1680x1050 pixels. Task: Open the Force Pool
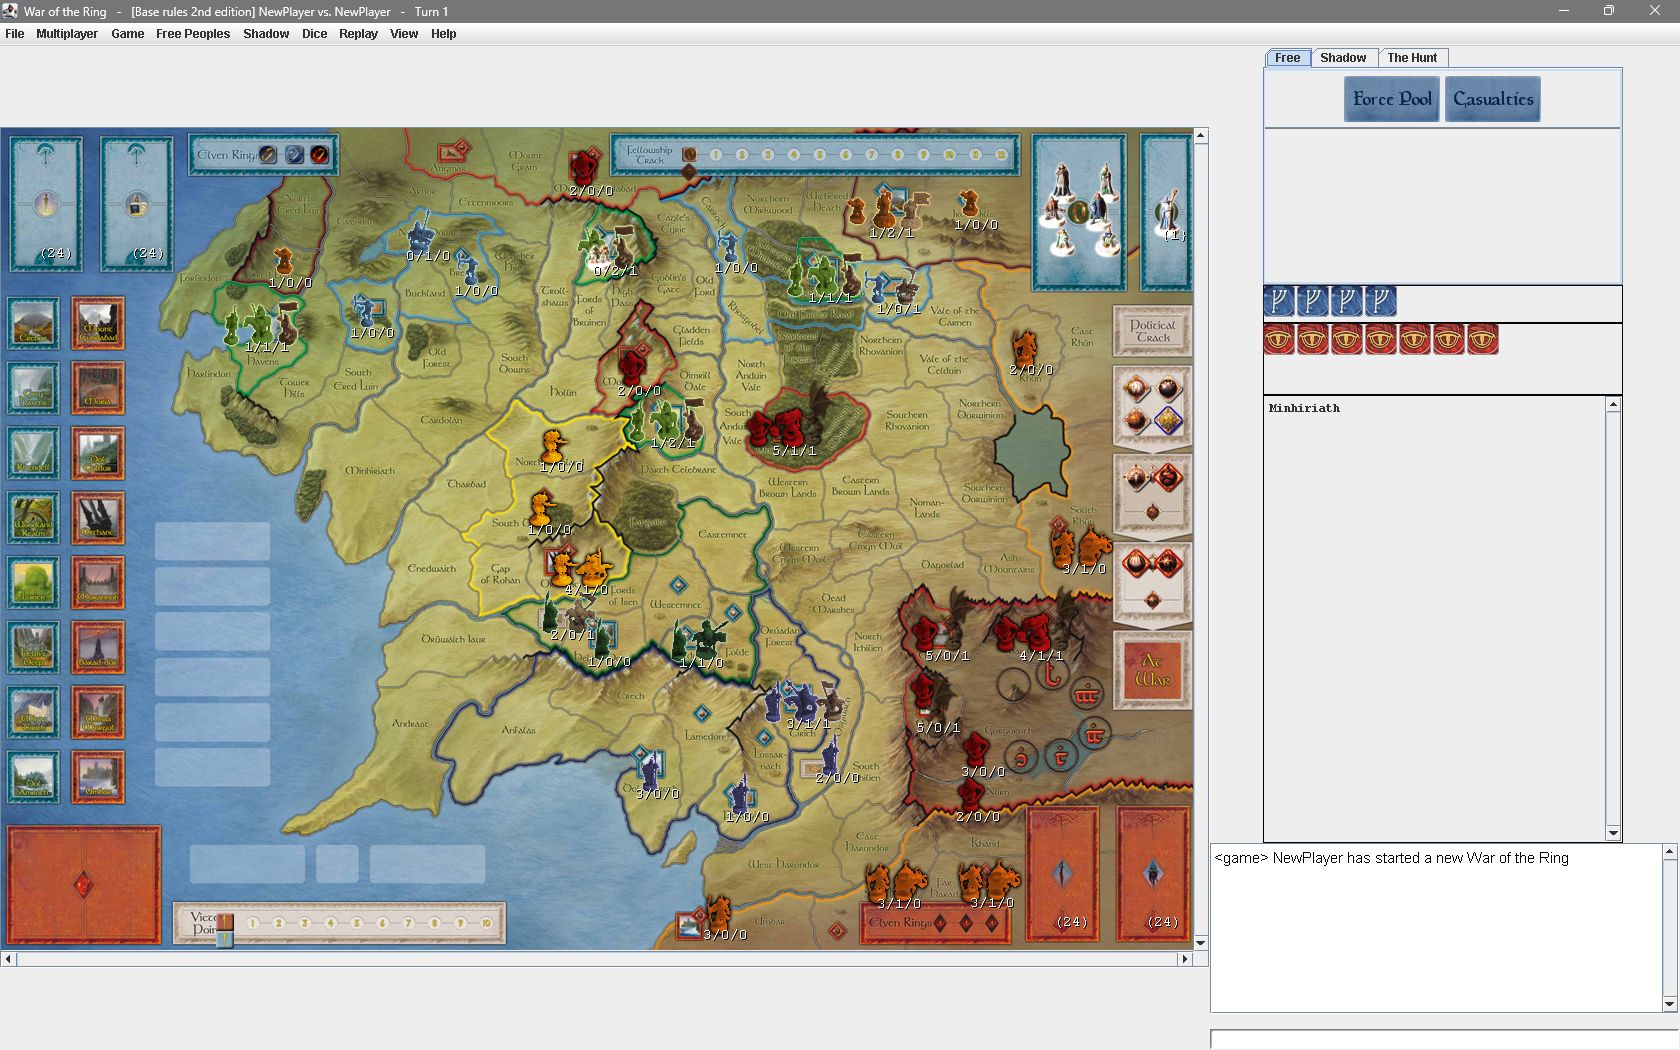tap(1392, 99)
